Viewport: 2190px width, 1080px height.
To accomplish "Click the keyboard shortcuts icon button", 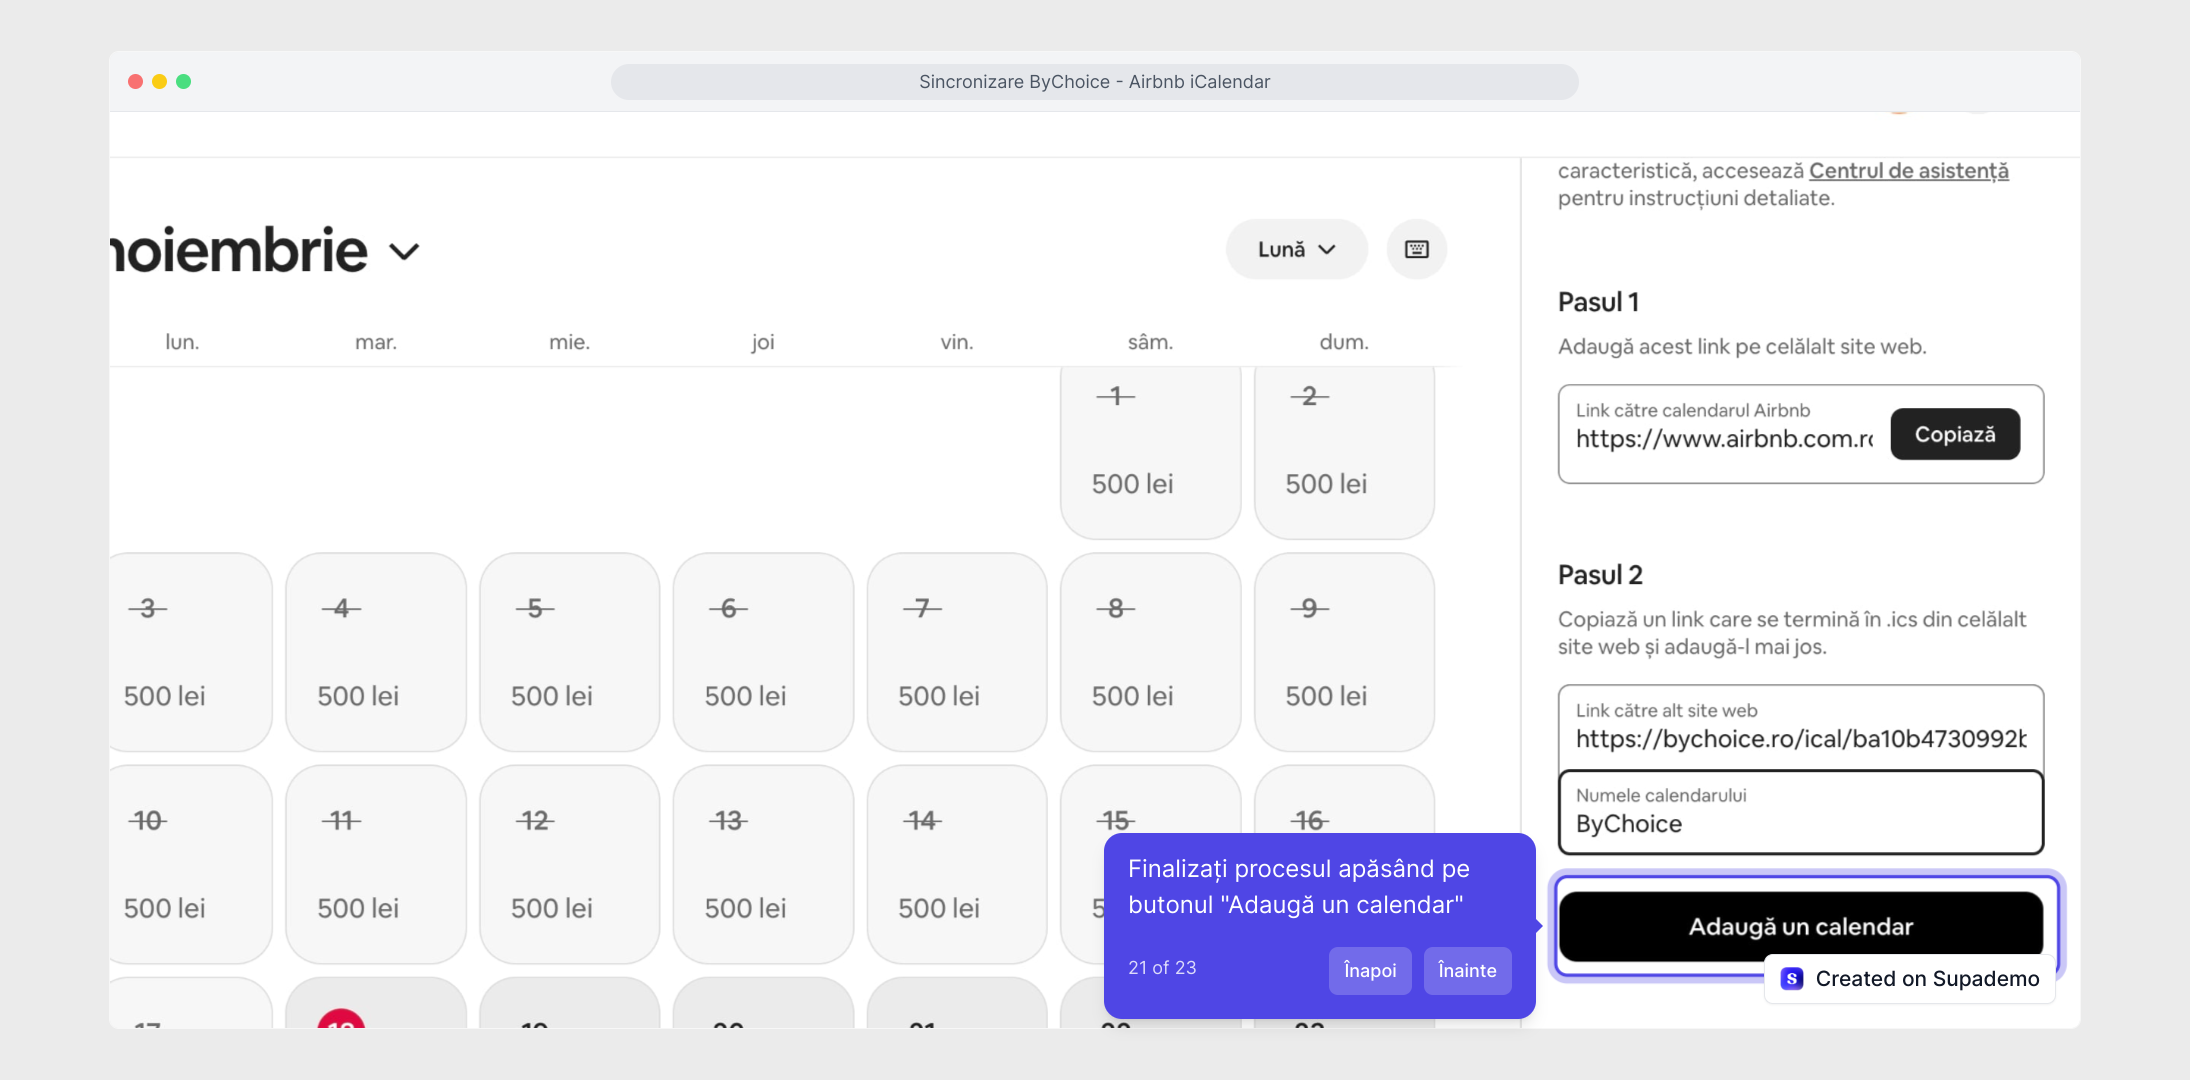I will [1416, 249].
